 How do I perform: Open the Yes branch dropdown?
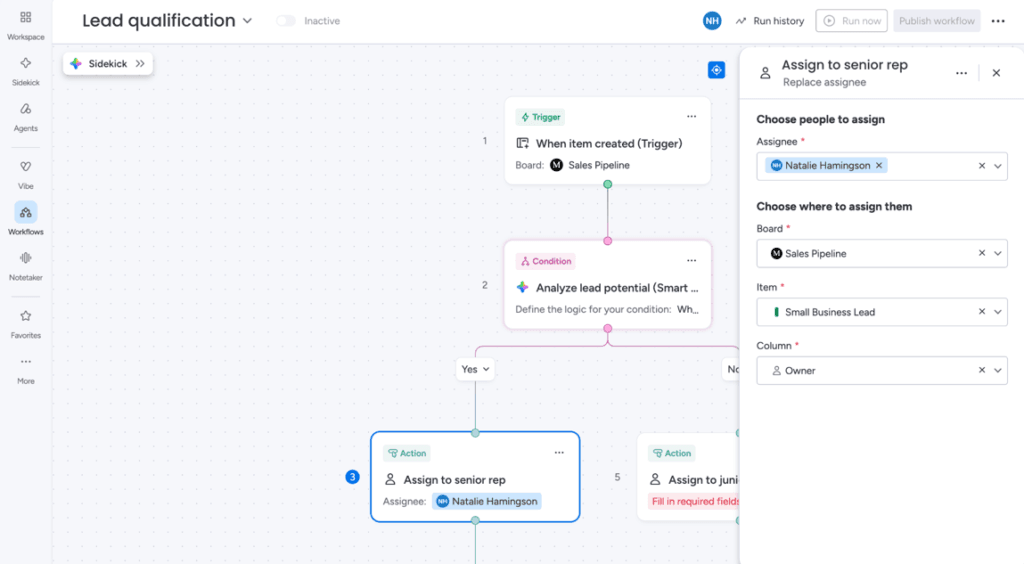[475, 369]
